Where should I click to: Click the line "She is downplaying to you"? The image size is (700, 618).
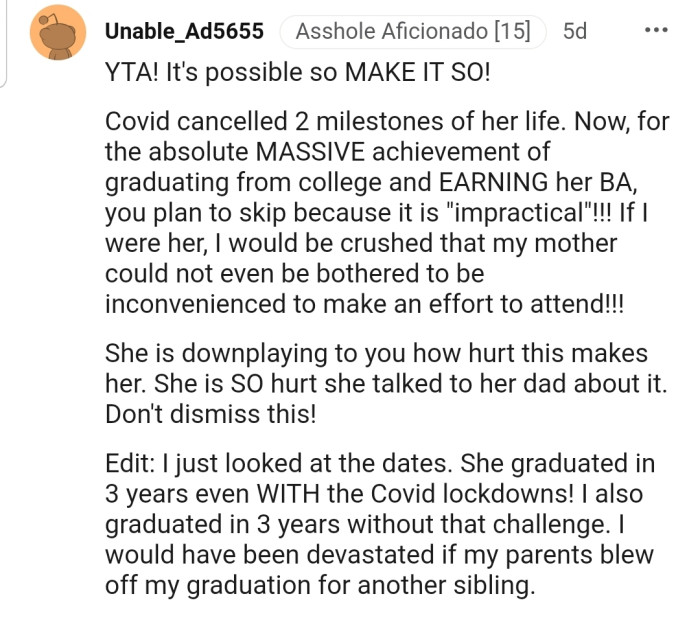pos(376,353)
